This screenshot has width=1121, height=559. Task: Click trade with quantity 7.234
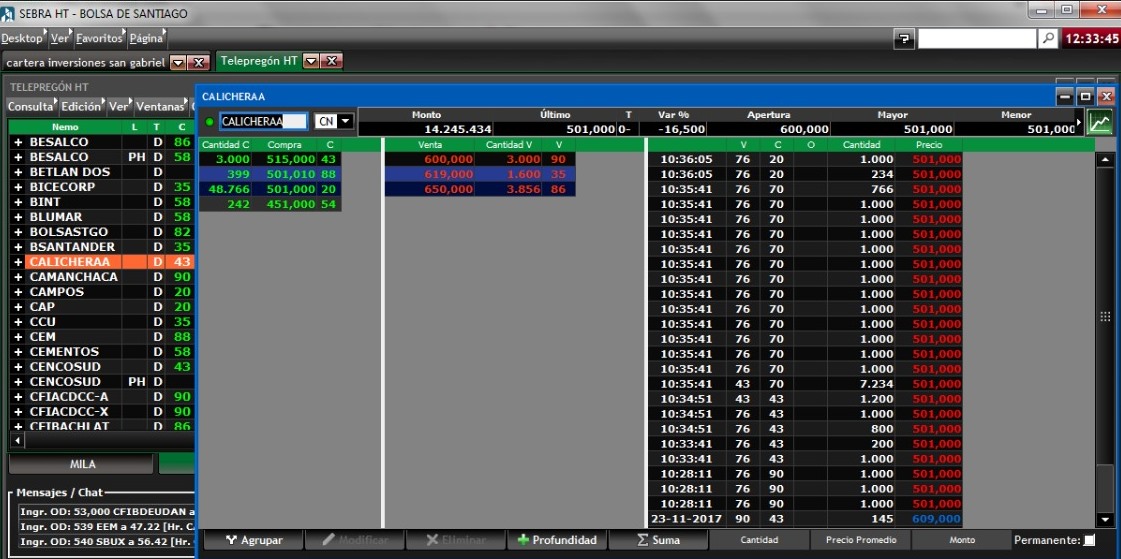coord(805,384)
